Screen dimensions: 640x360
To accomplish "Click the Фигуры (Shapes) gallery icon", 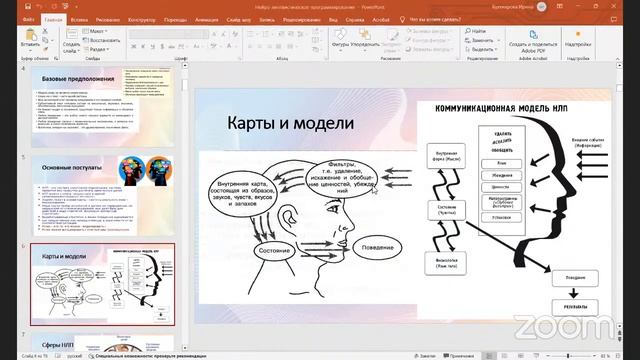I will 340,35.
